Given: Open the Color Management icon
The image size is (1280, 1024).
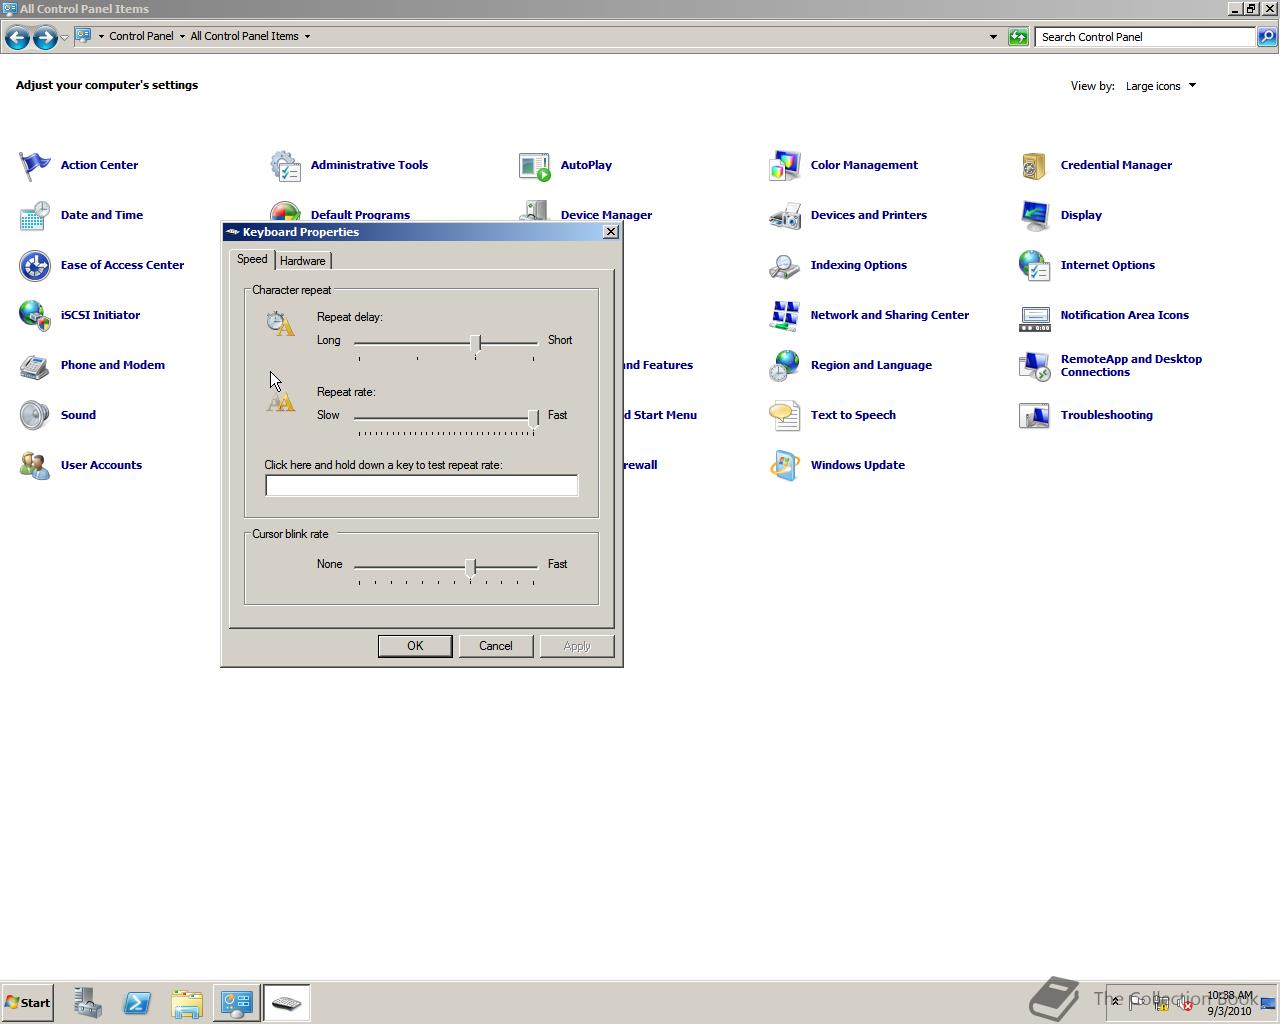Looking at the screenshot, I should pos(785,165).
